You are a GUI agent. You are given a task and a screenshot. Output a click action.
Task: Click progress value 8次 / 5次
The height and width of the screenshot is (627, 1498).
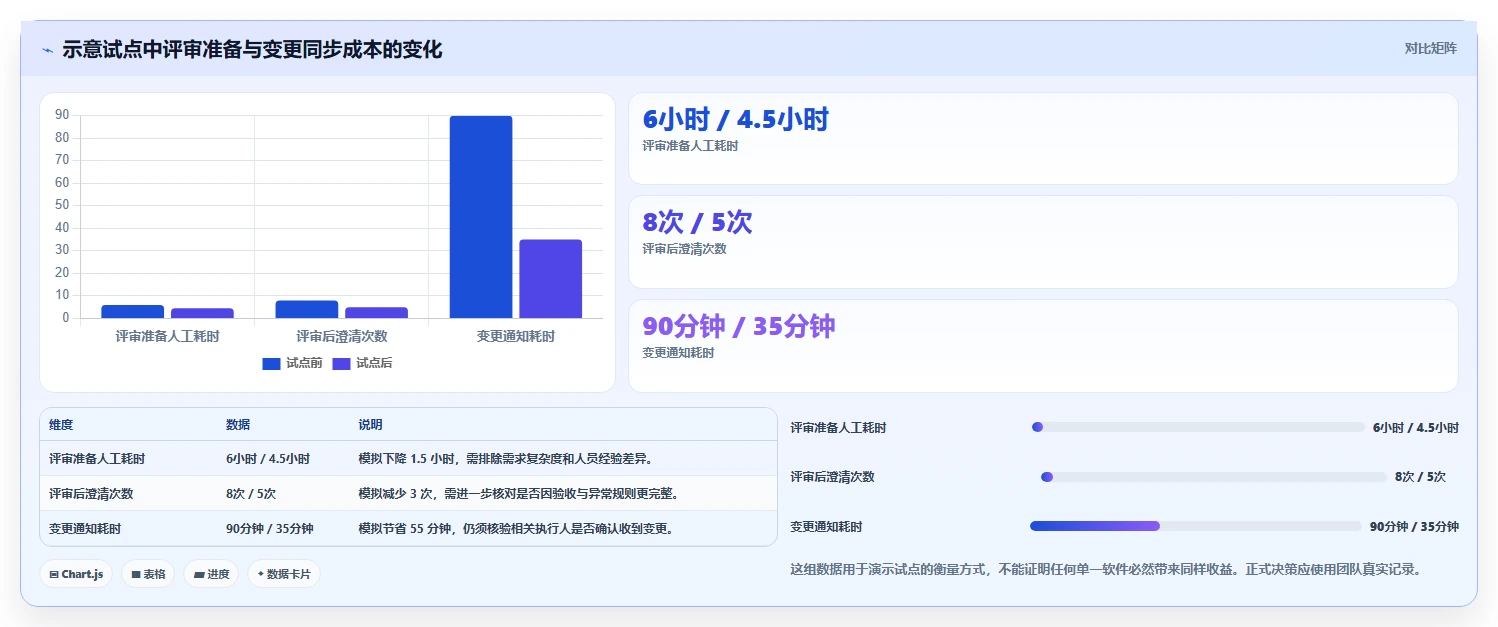(1420, 477)
